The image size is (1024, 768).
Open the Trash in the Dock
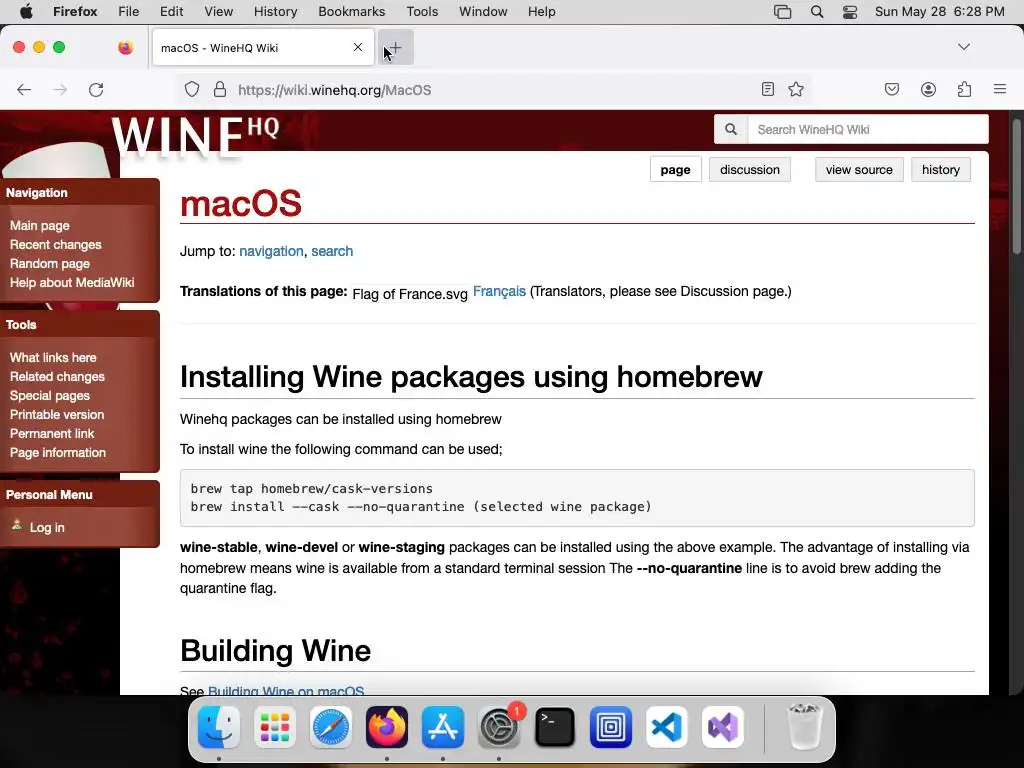click(805, 727)
